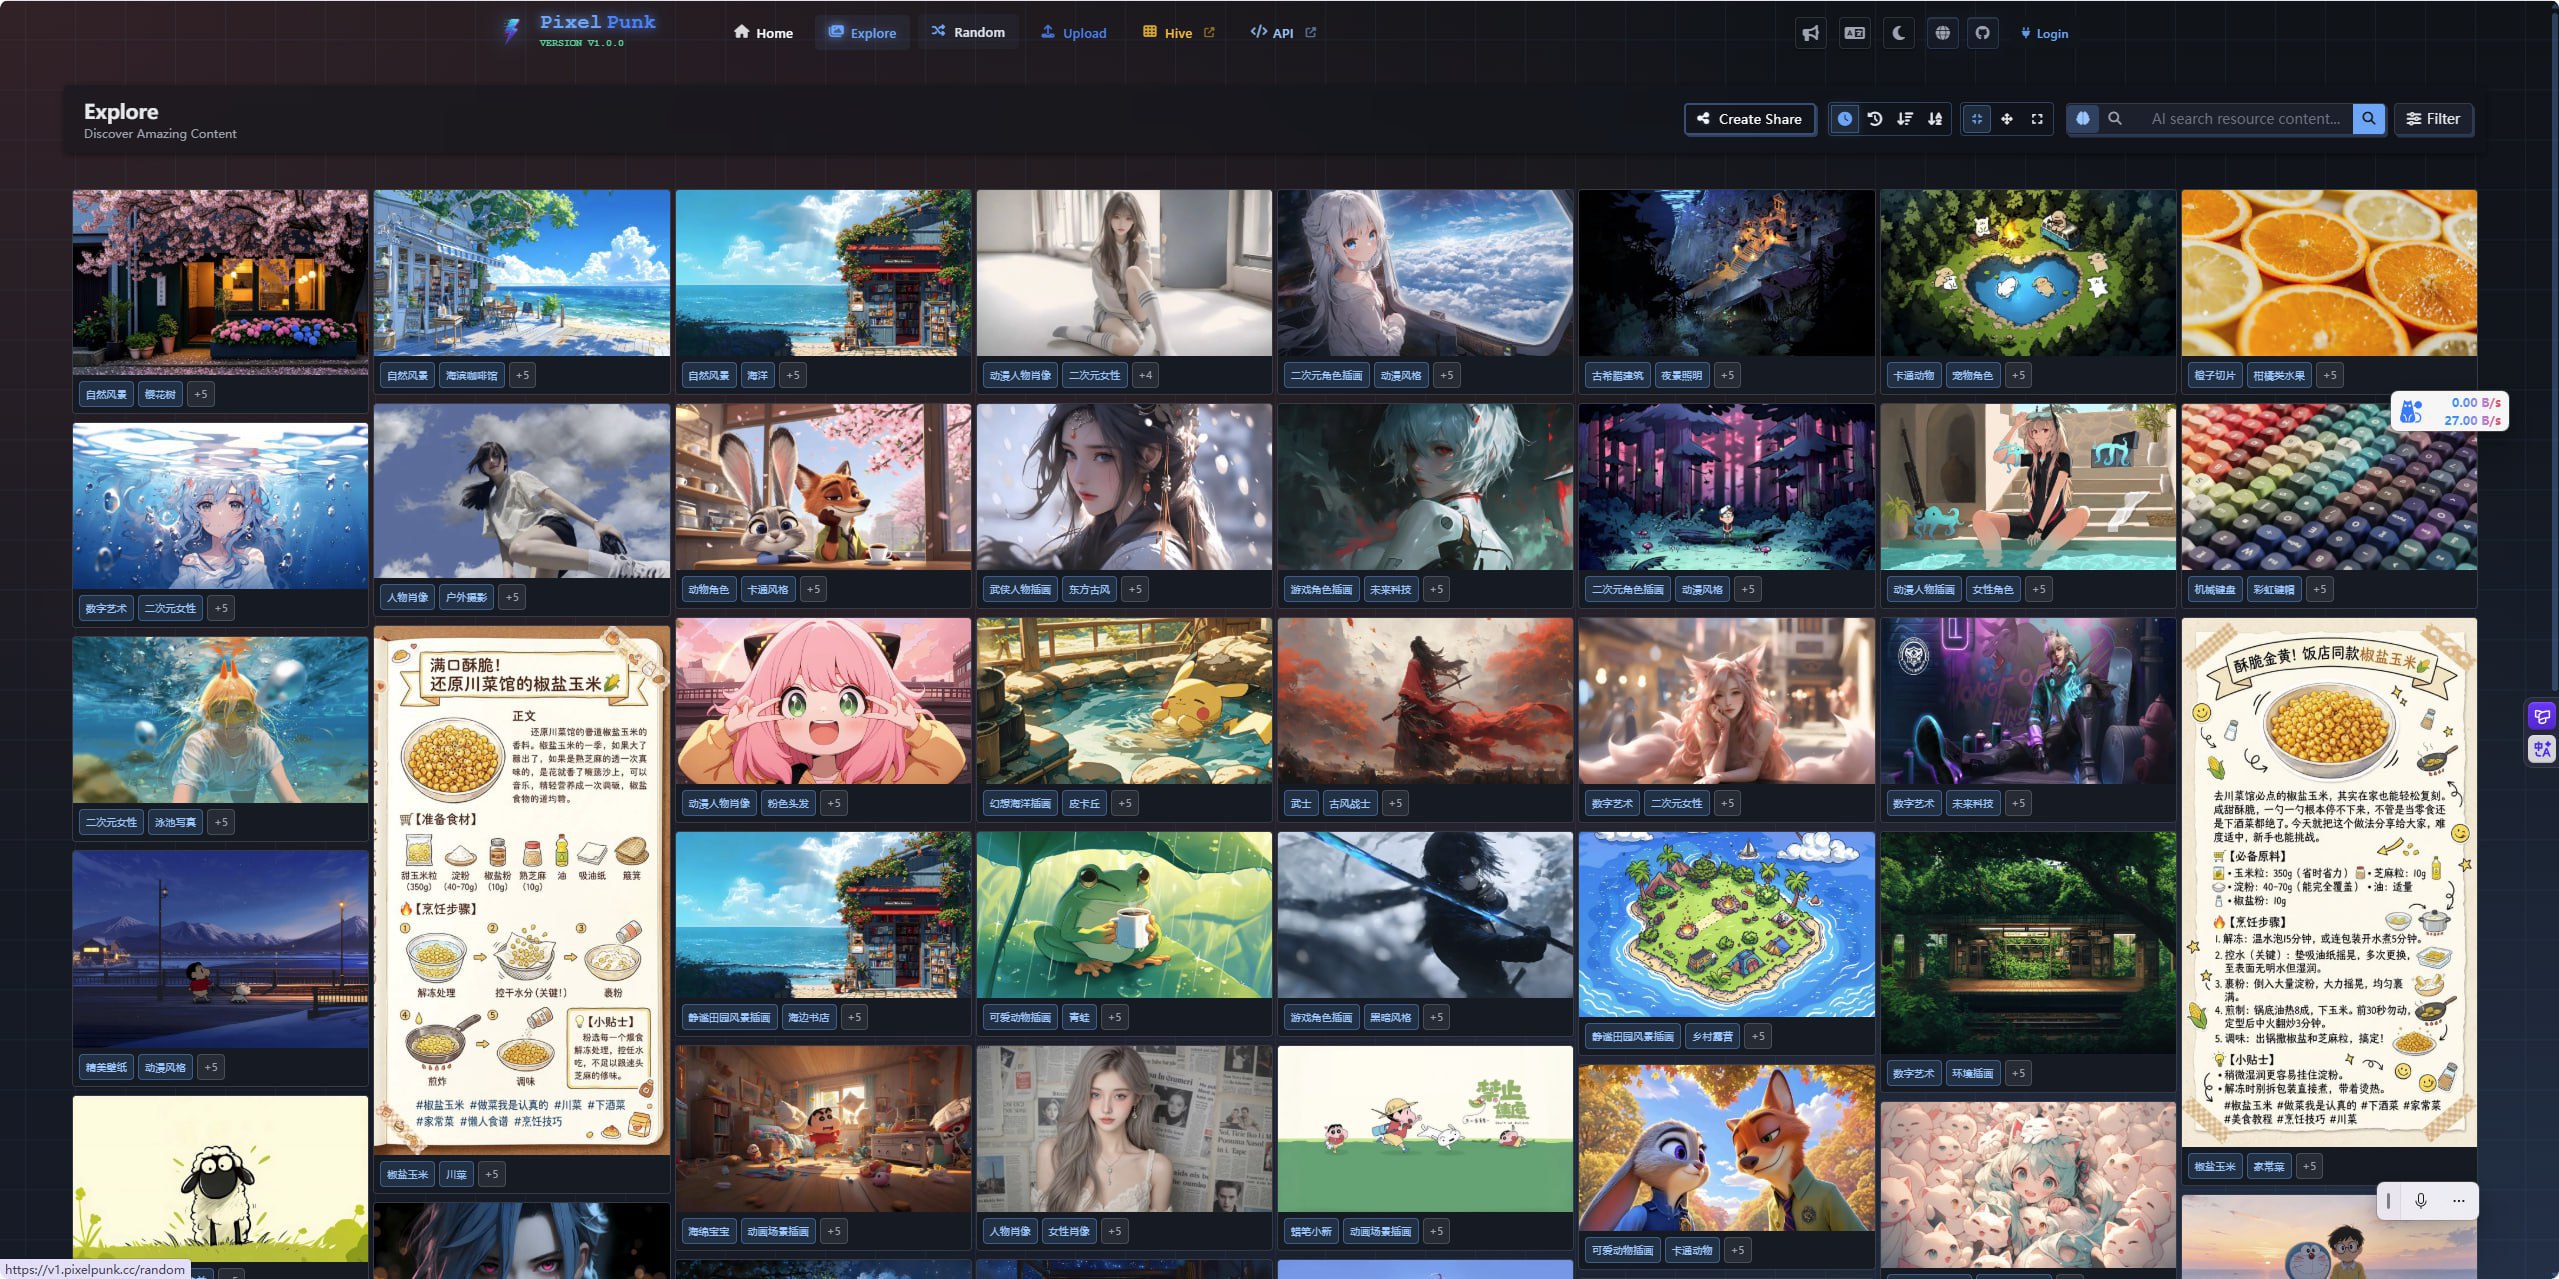
Task: Sort by oldest using the history icon
Action: pyautogui.click(x=1875, y=119)
